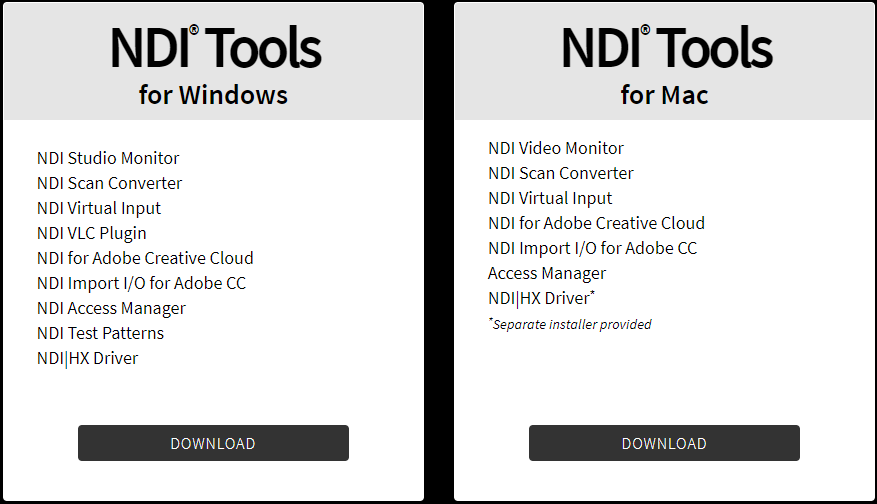The width and height of the screenshot is (877, 504).
Task: Select 'NDI Studio Monitor' in Windows list
Action: tap(108, 158)
